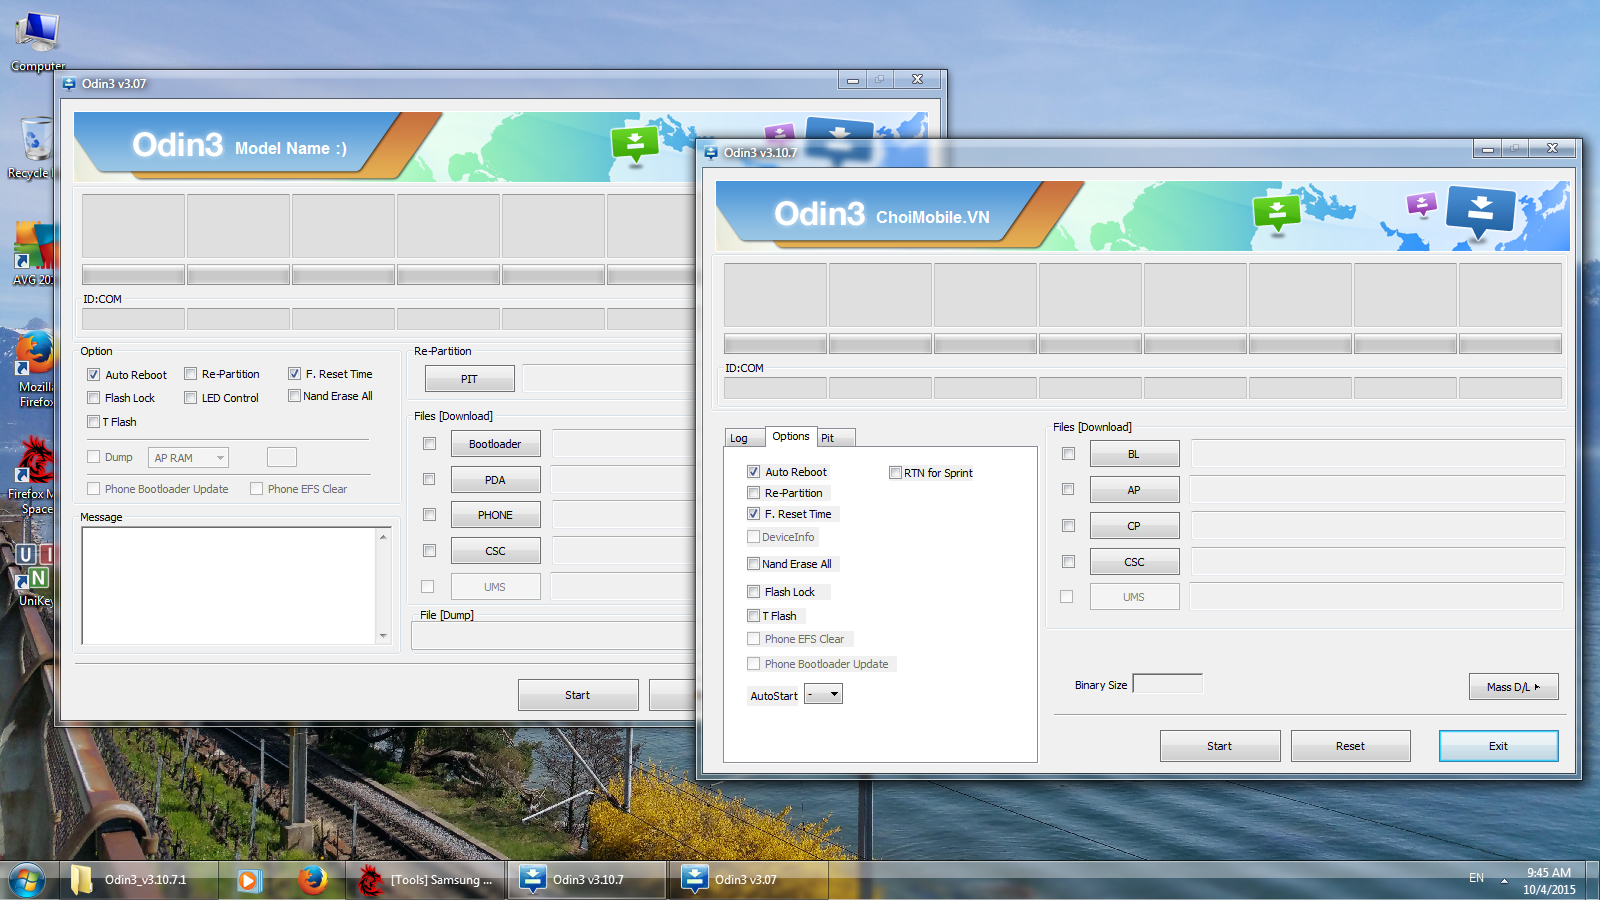Enable Re-Partition in the Odin3 v3.07 window
The width and height of the screenshot is (1600, 900).
[x=190, y=374]
